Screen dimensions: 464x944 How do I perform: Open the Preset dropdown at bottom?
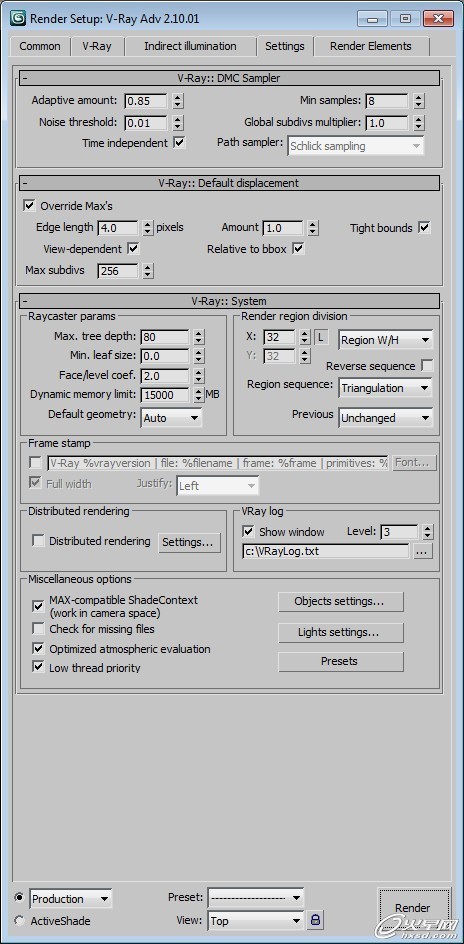point(256,898)
